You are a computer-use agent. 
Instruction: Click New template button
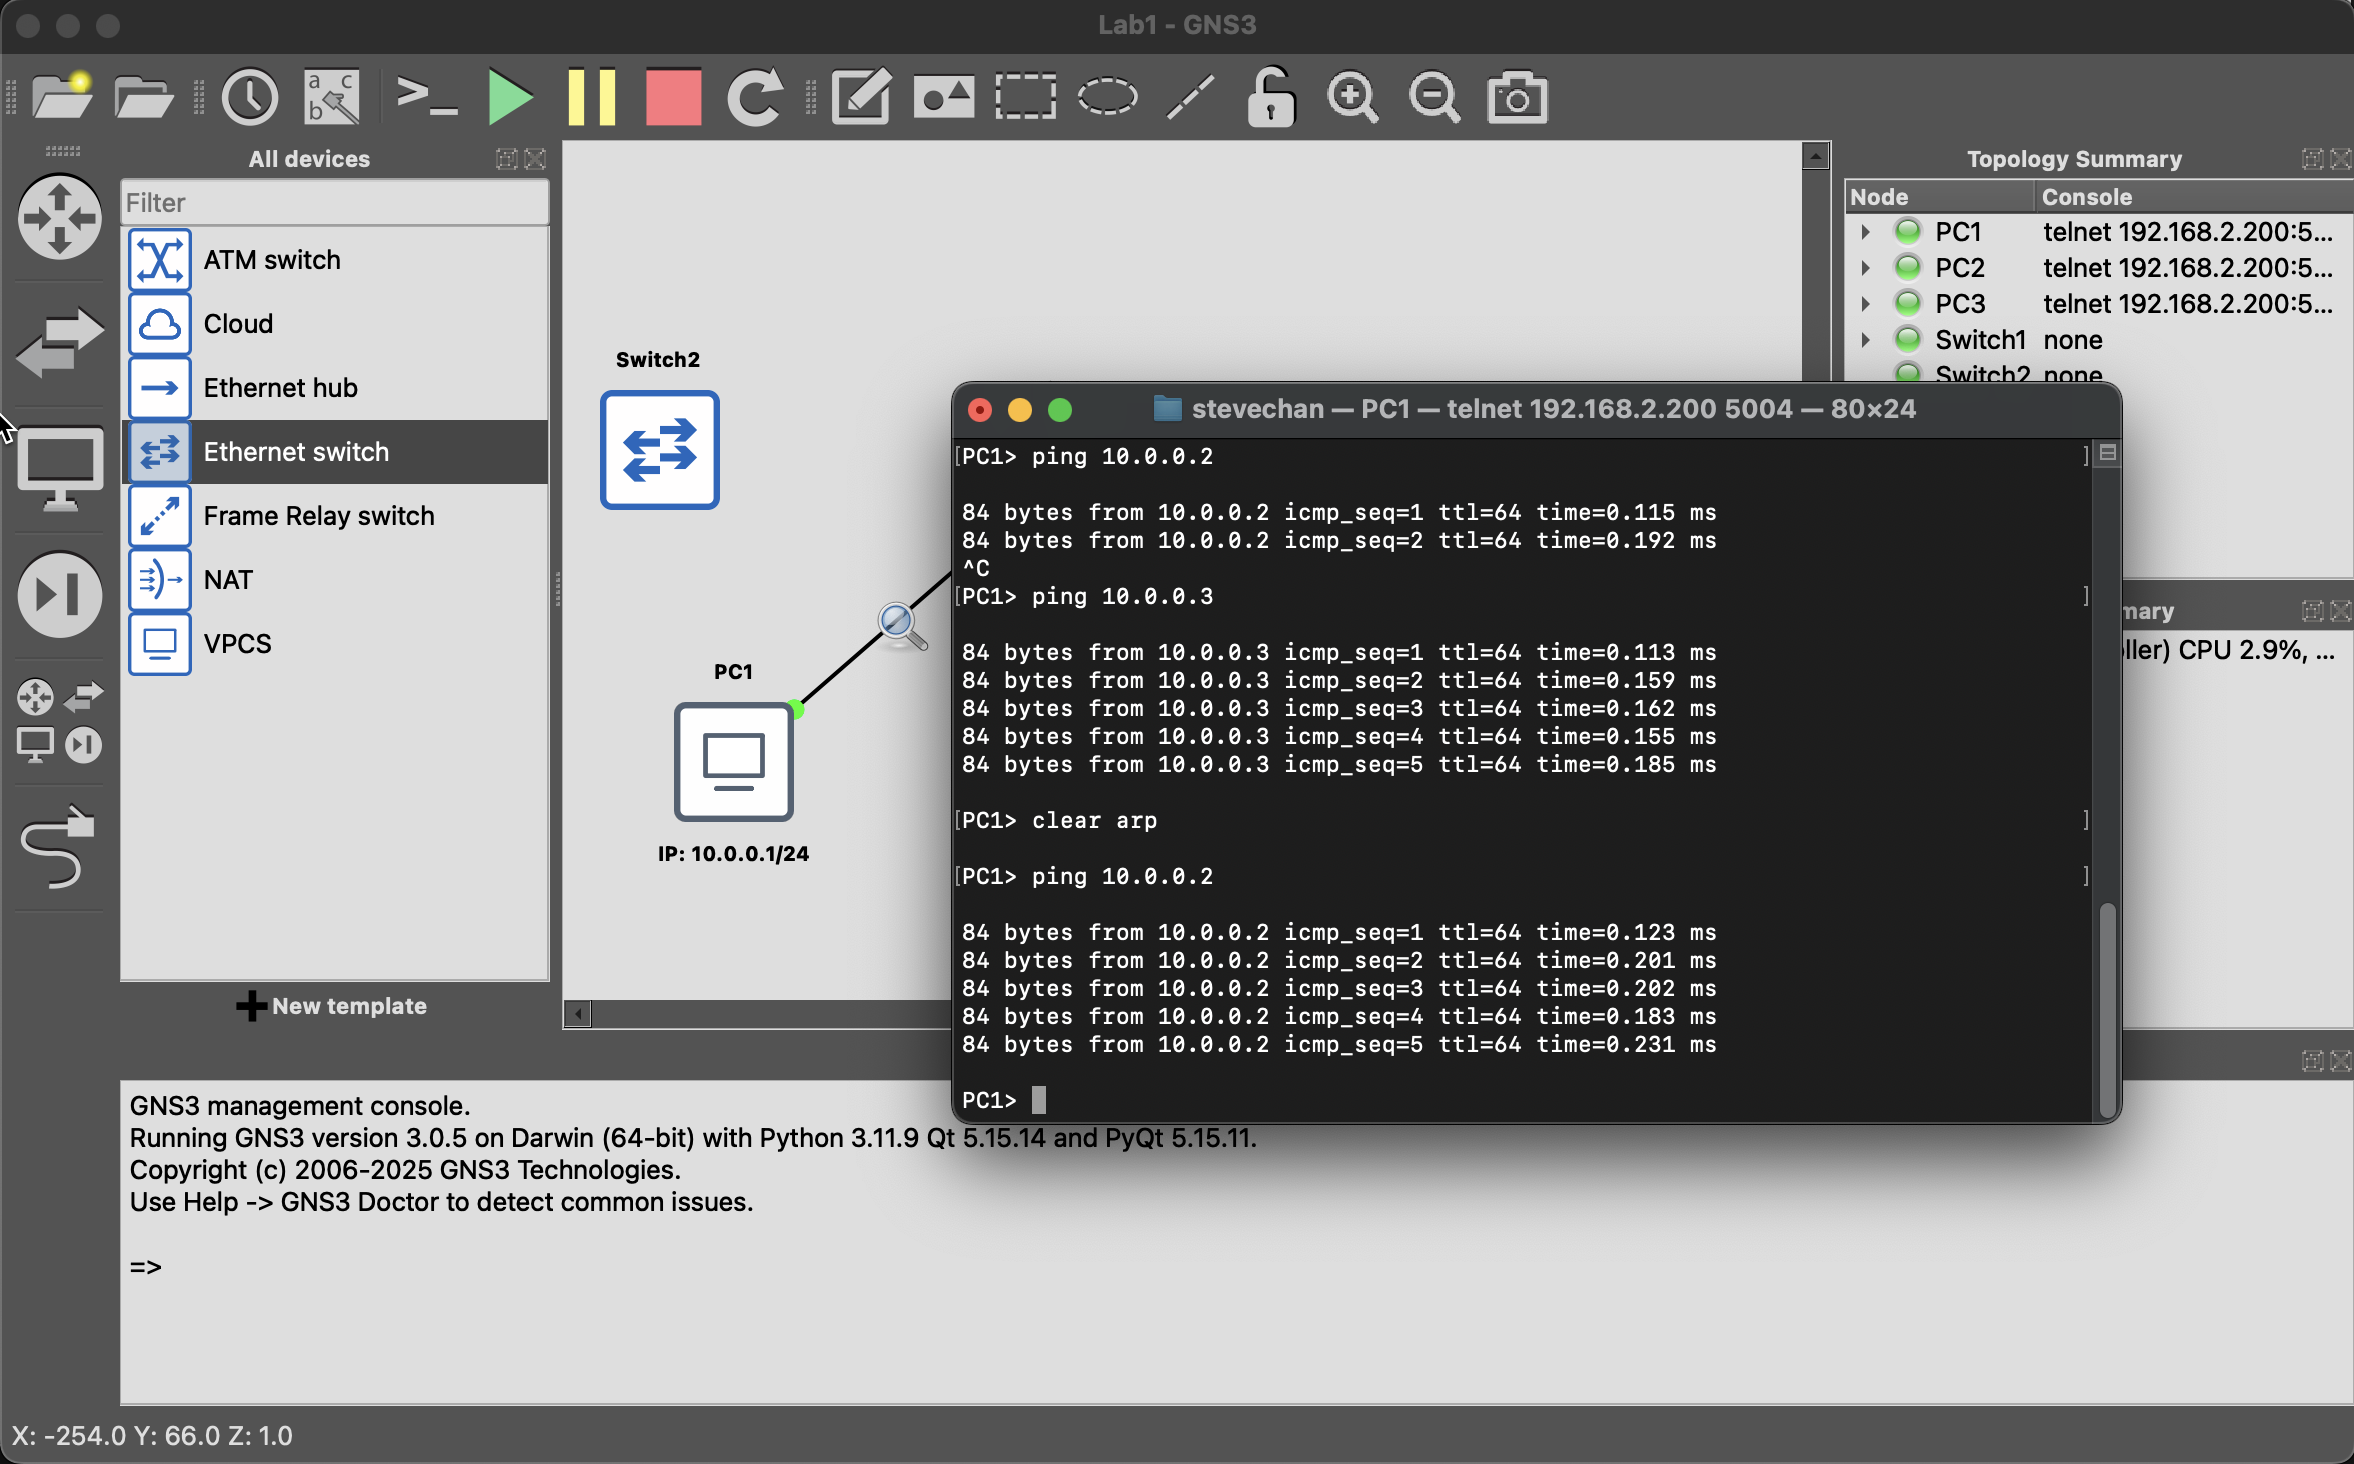pos(332,1006)
